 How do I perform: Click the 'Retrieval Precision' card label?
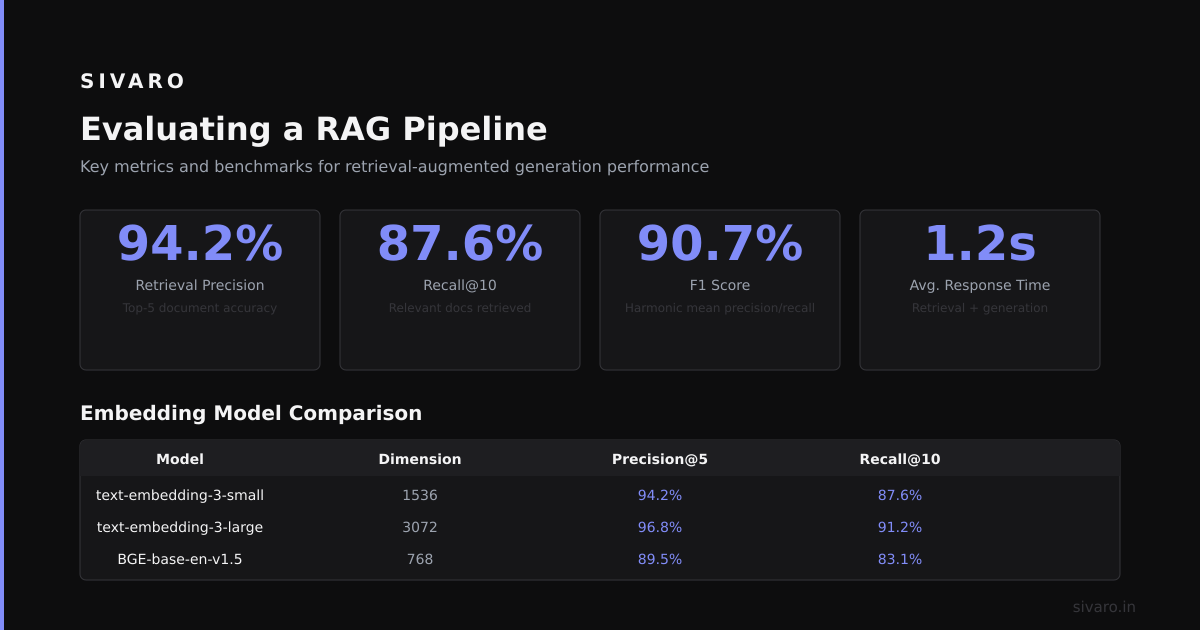[200, 285]
